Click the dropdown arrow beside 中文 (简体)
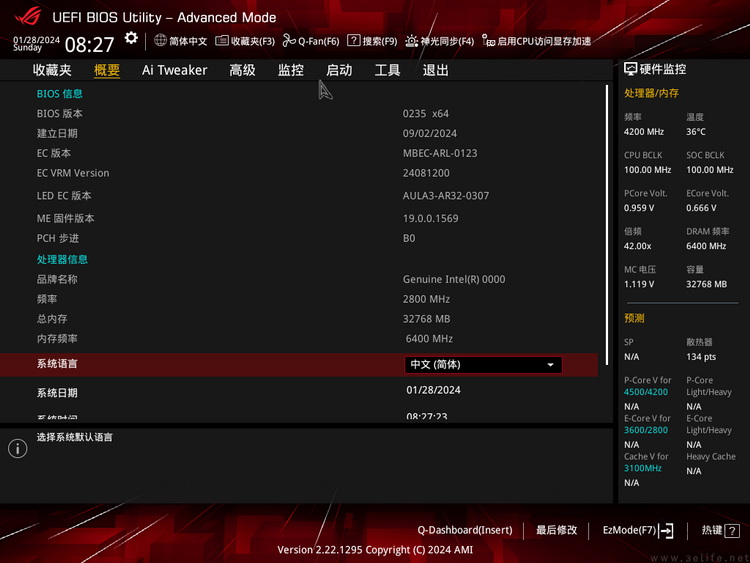The image size is (750, 563). 551,365
